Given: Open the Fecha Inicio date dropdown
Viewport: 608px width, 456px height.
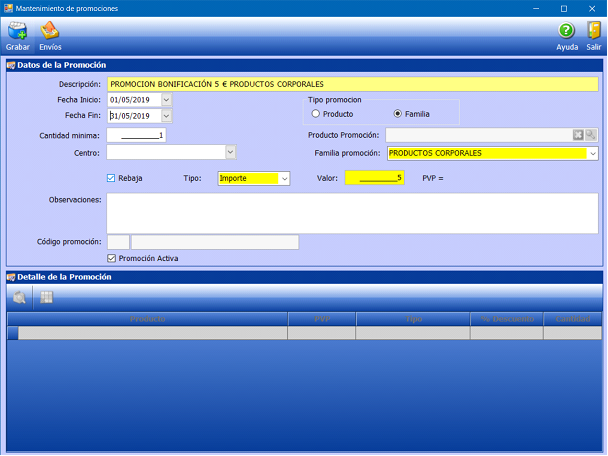Looking at the screenshot, I should pyautogui.click(x=166, y=100).
